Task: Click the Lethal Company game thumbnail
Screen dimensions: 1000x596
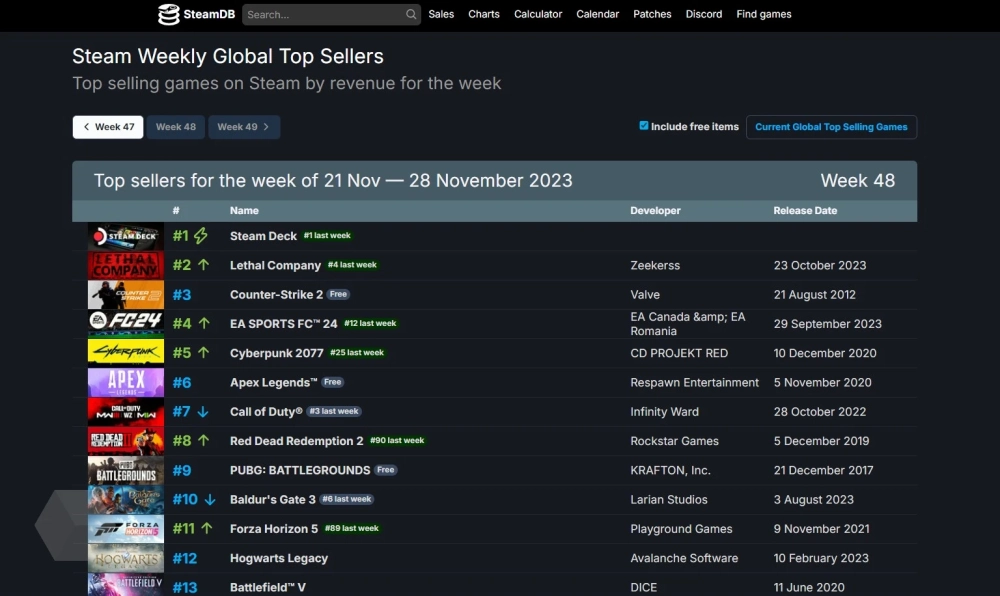Action: [126, 266]
